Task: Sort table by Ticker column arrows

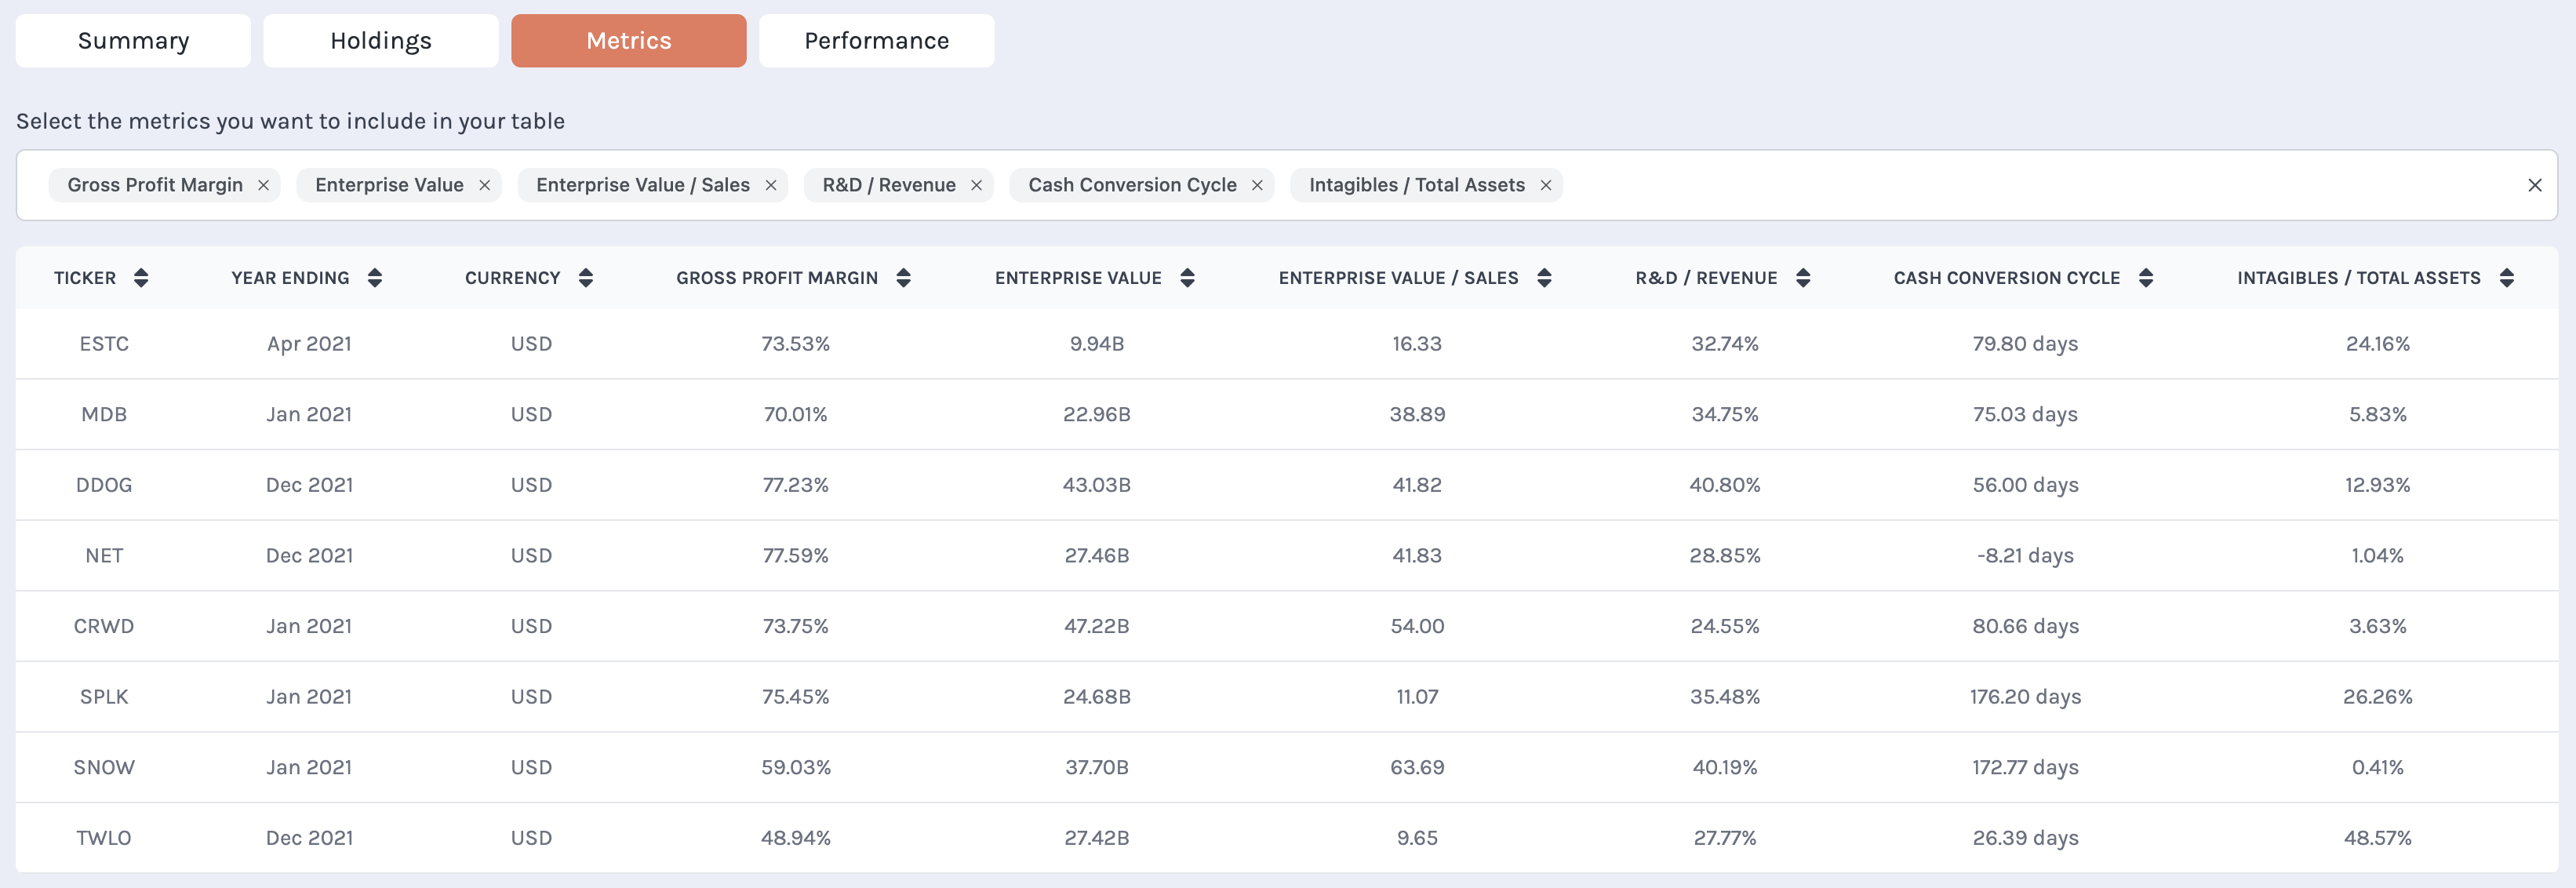Action: [x=141, y=278]
